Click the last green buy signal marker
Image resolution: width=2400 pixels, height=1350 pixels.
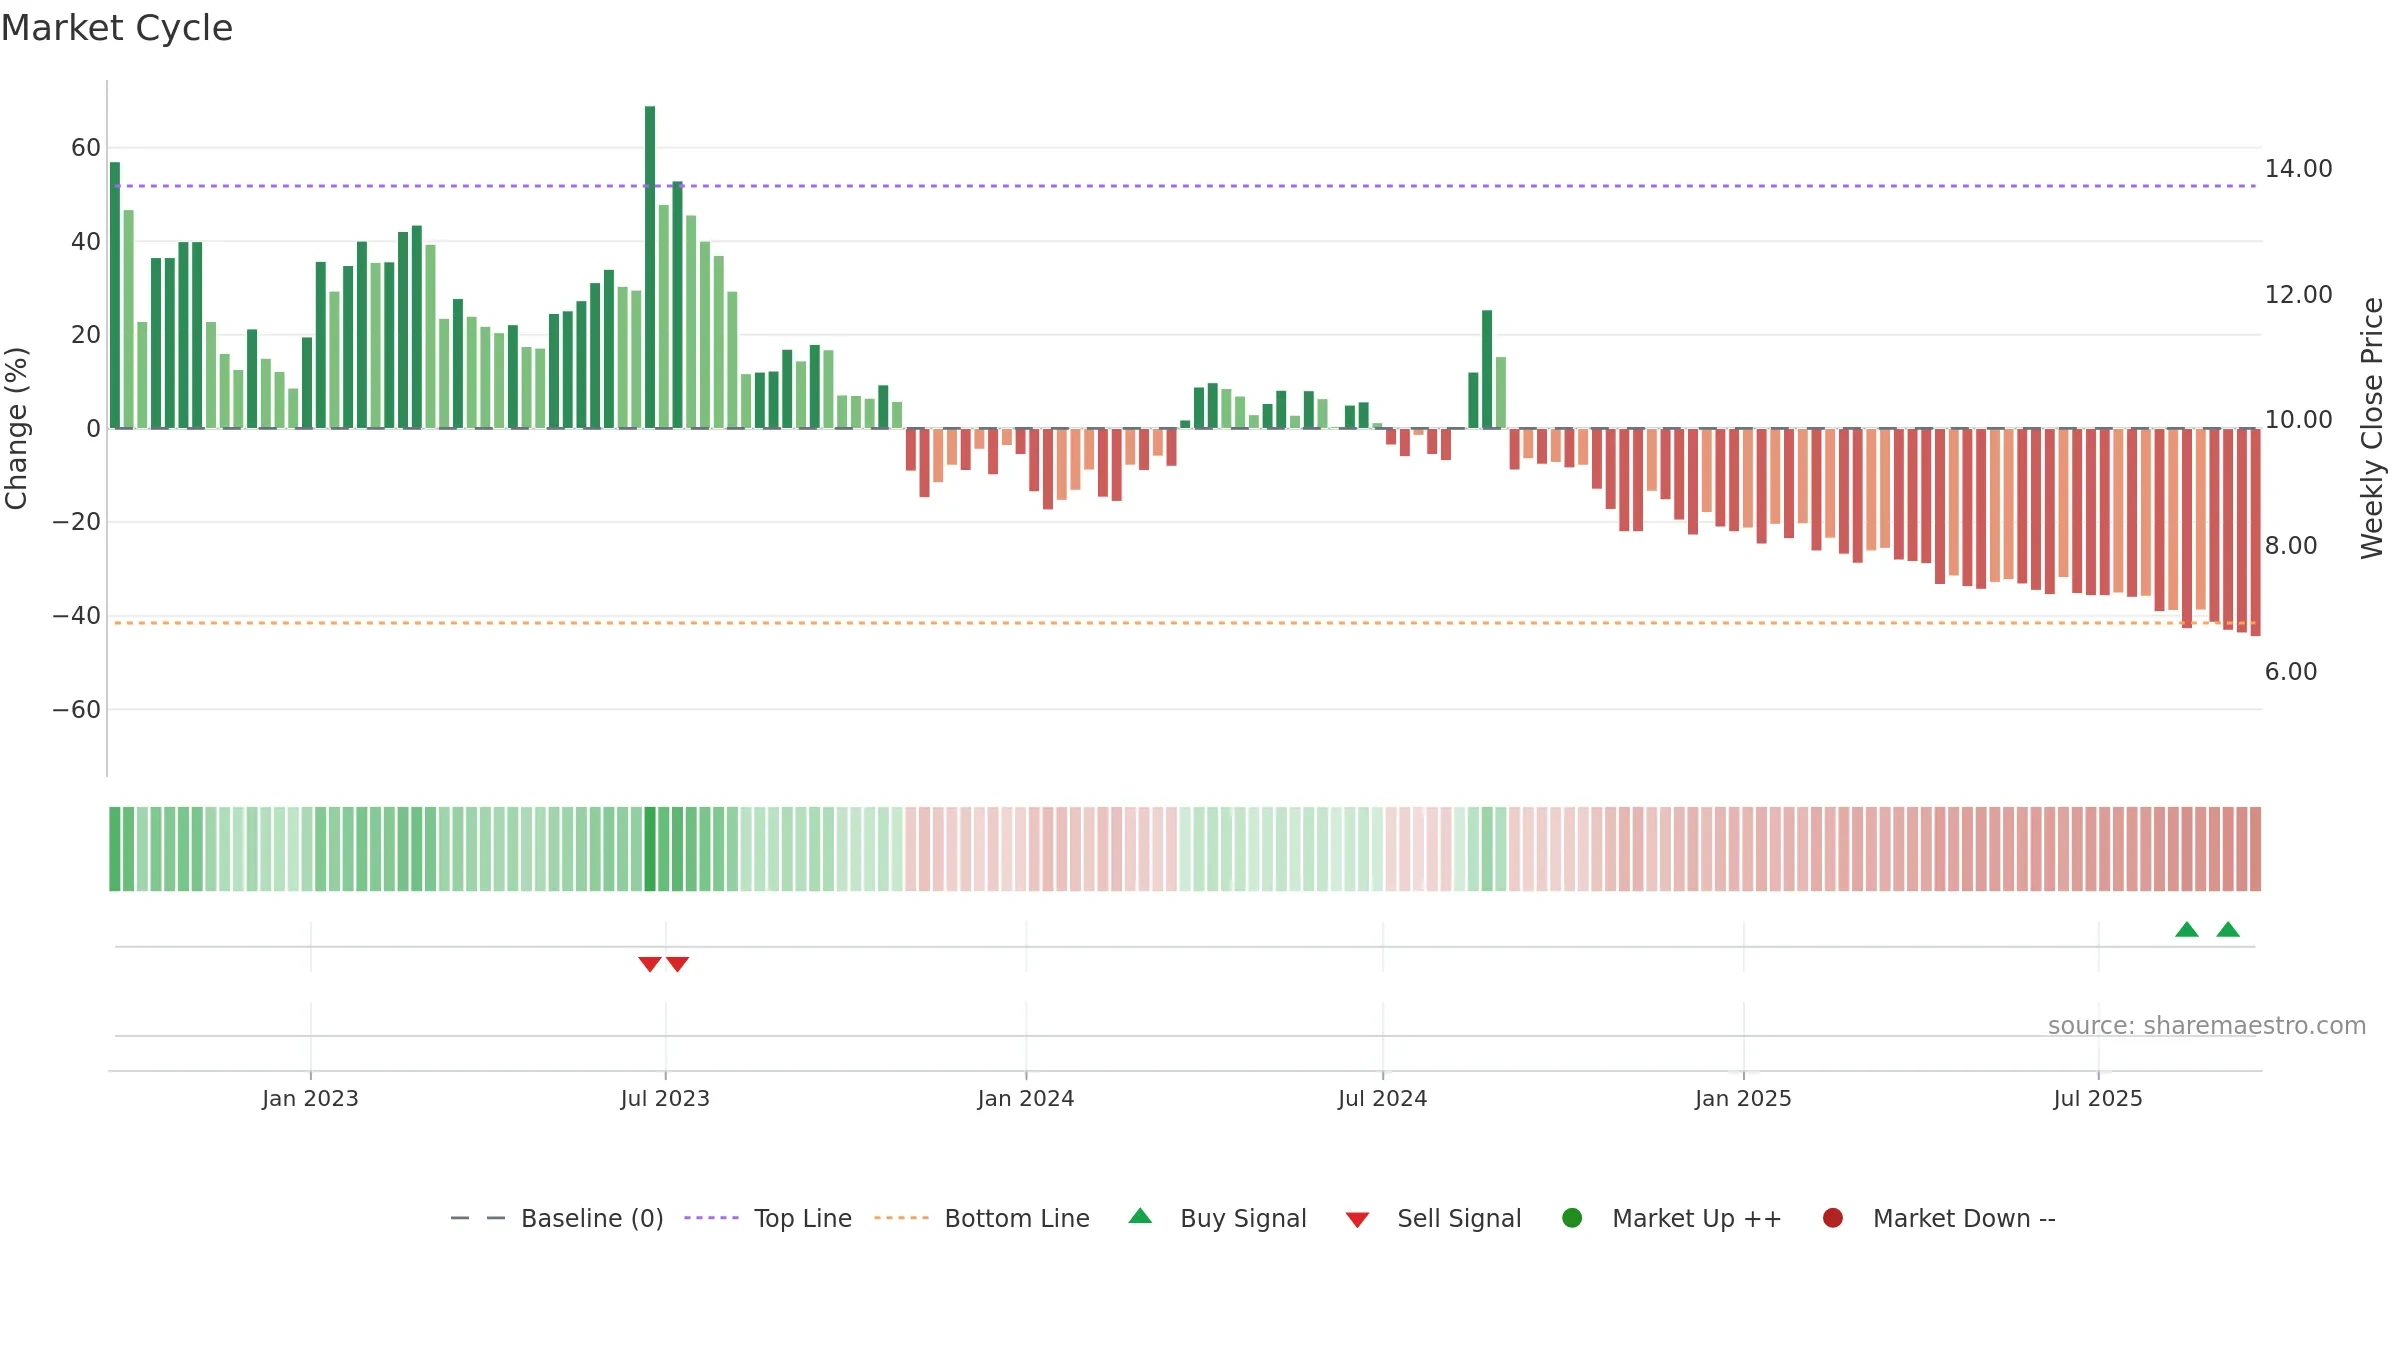pos(2228,929)
